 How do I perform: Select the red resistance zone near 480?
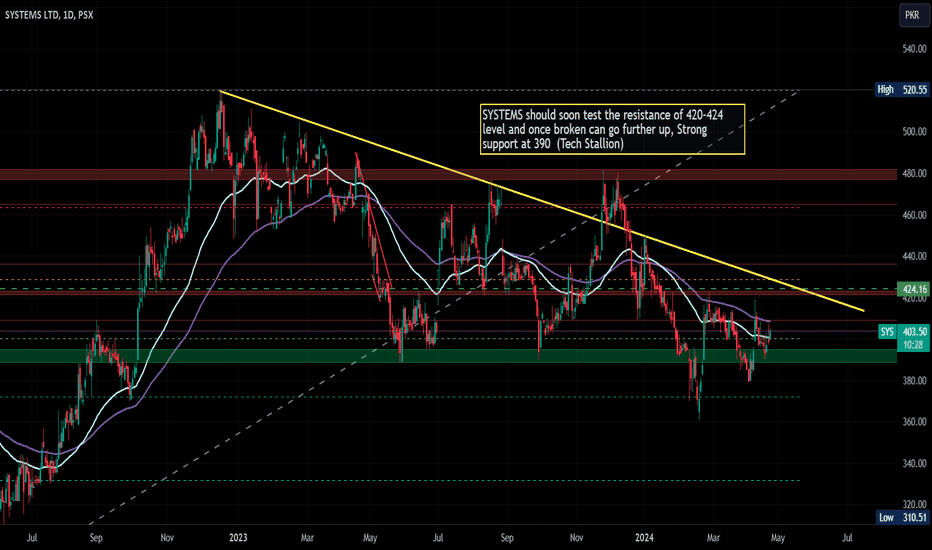tap(448, 174)
